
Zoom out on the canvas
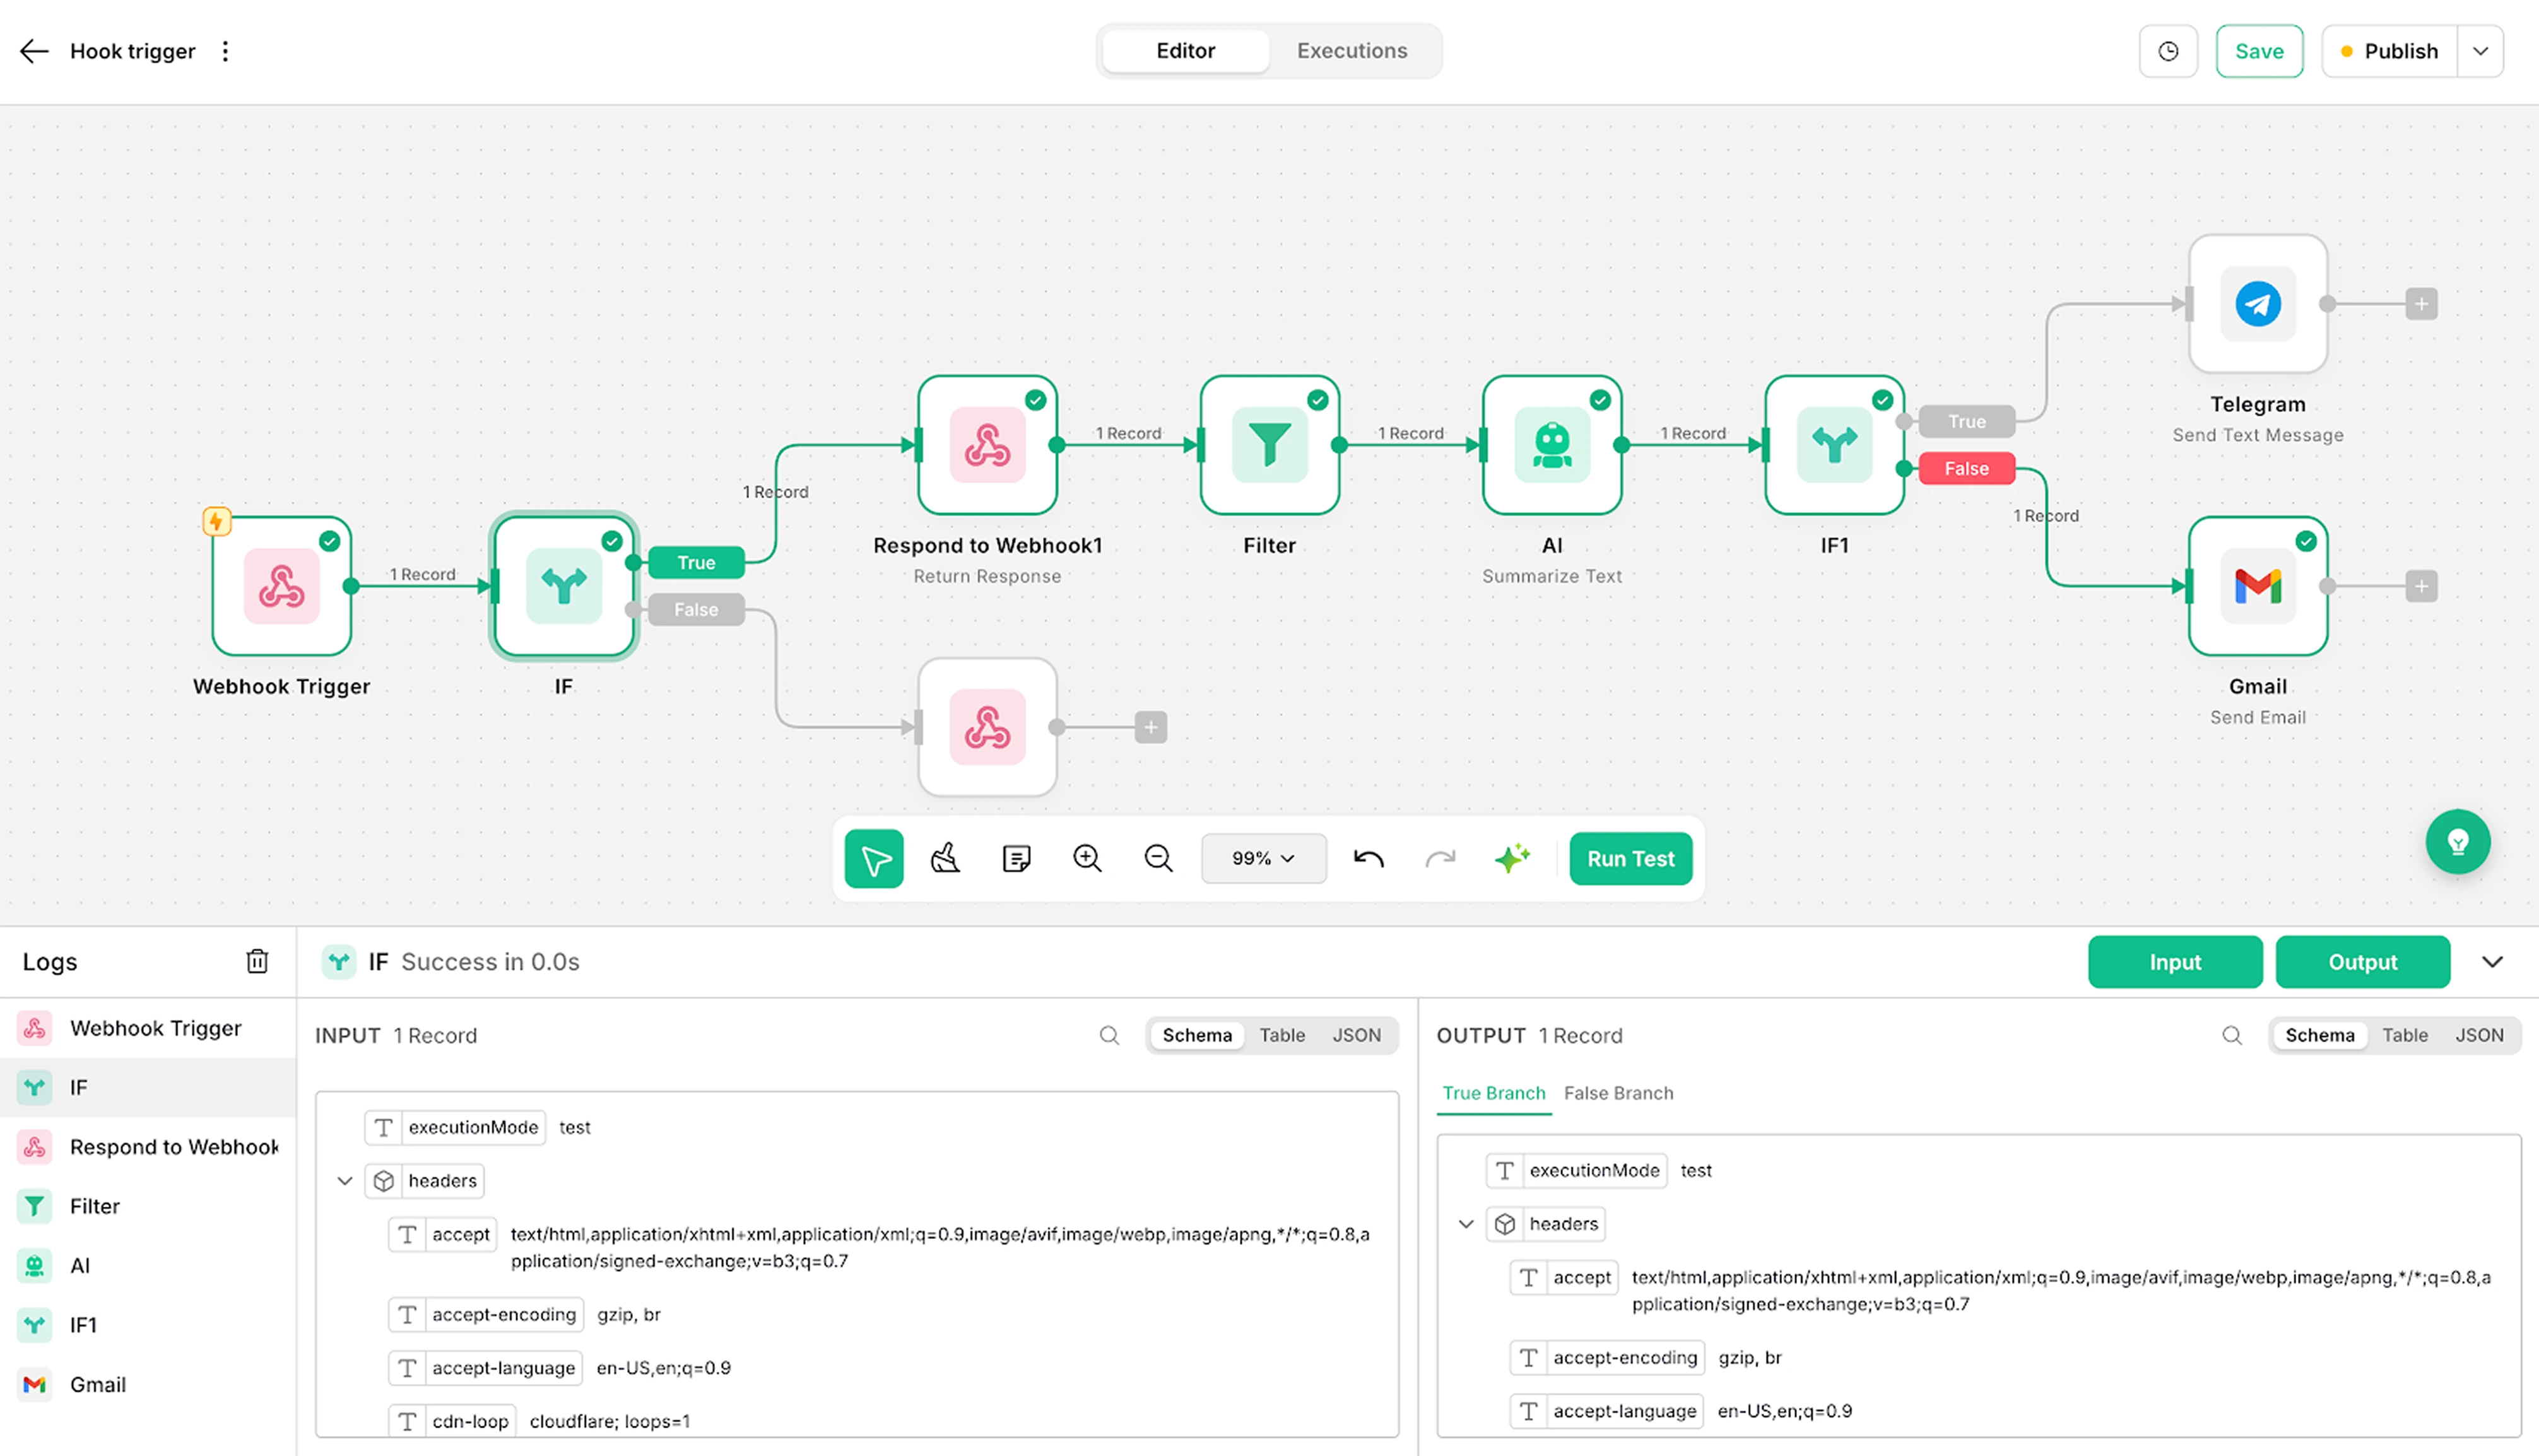[1158, 858]
